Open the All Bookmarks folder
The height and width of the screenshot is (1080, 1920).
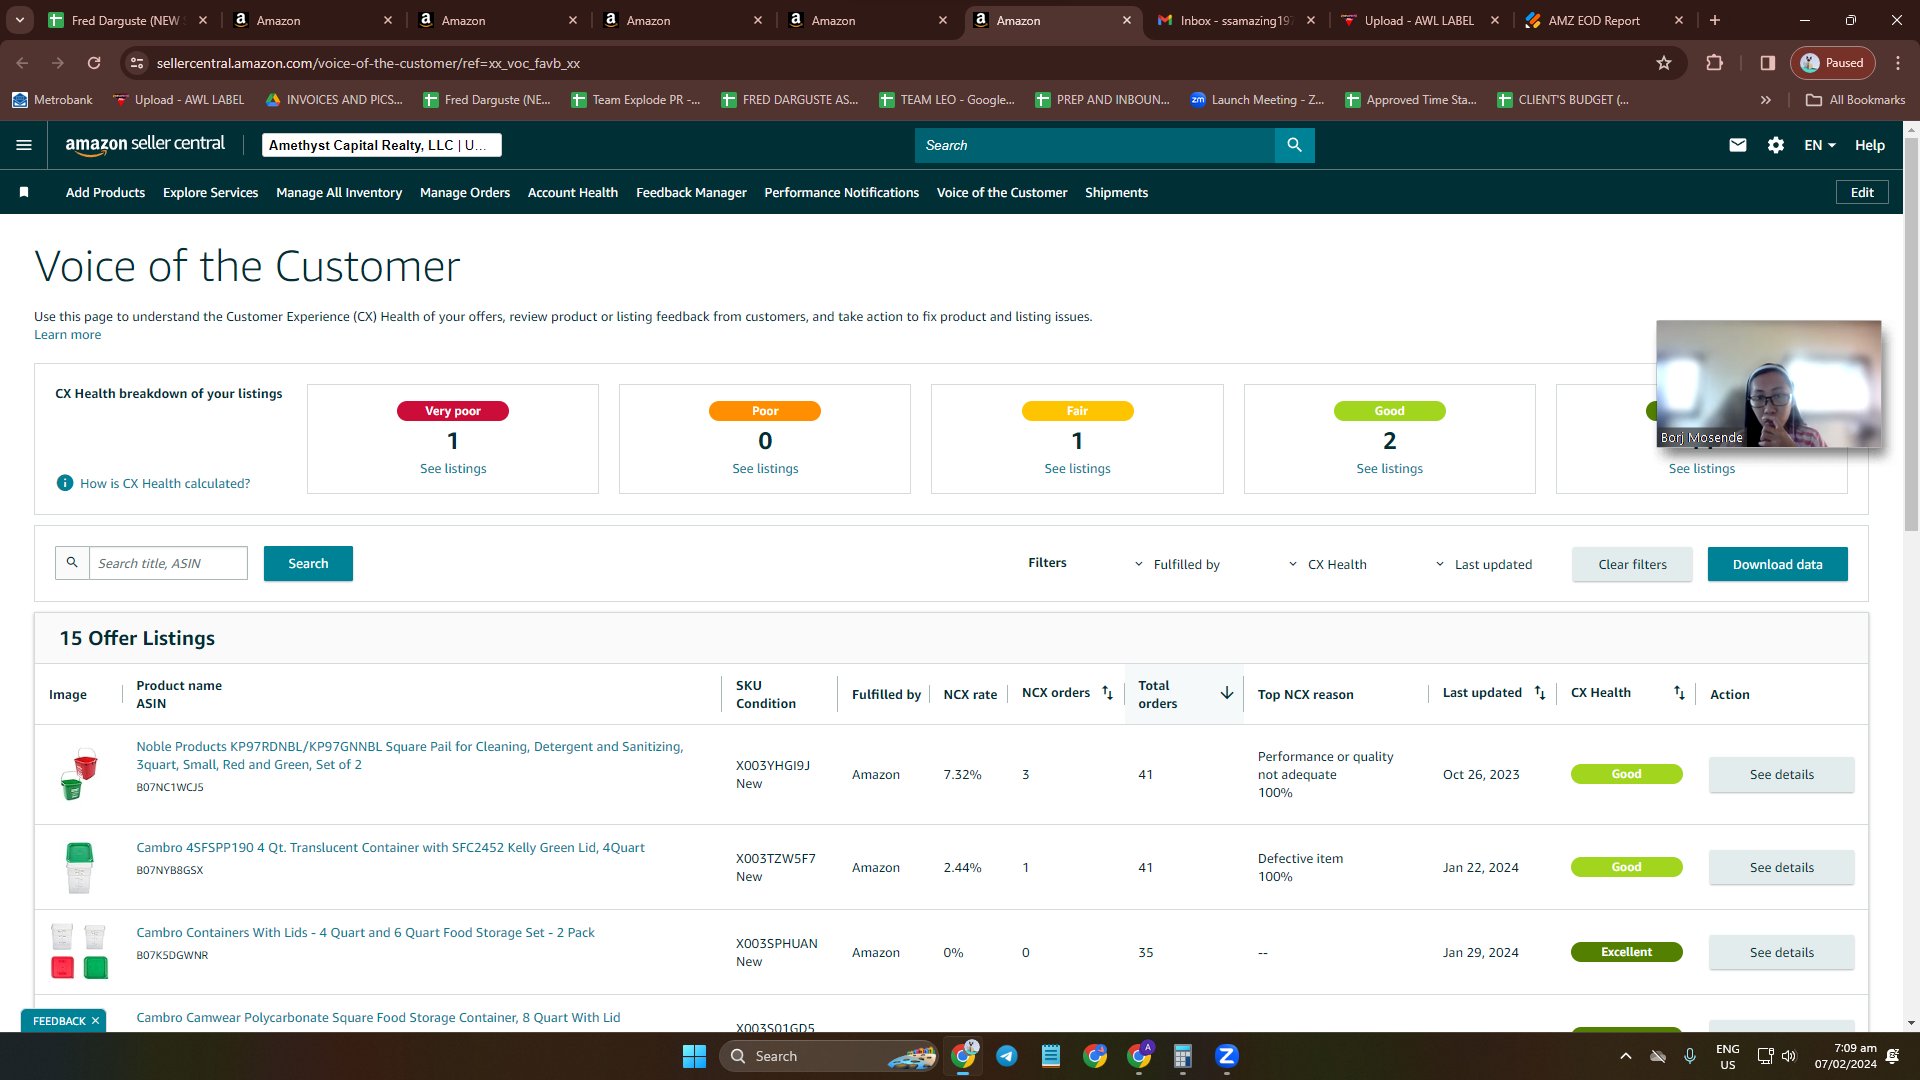coord(1856,100)
